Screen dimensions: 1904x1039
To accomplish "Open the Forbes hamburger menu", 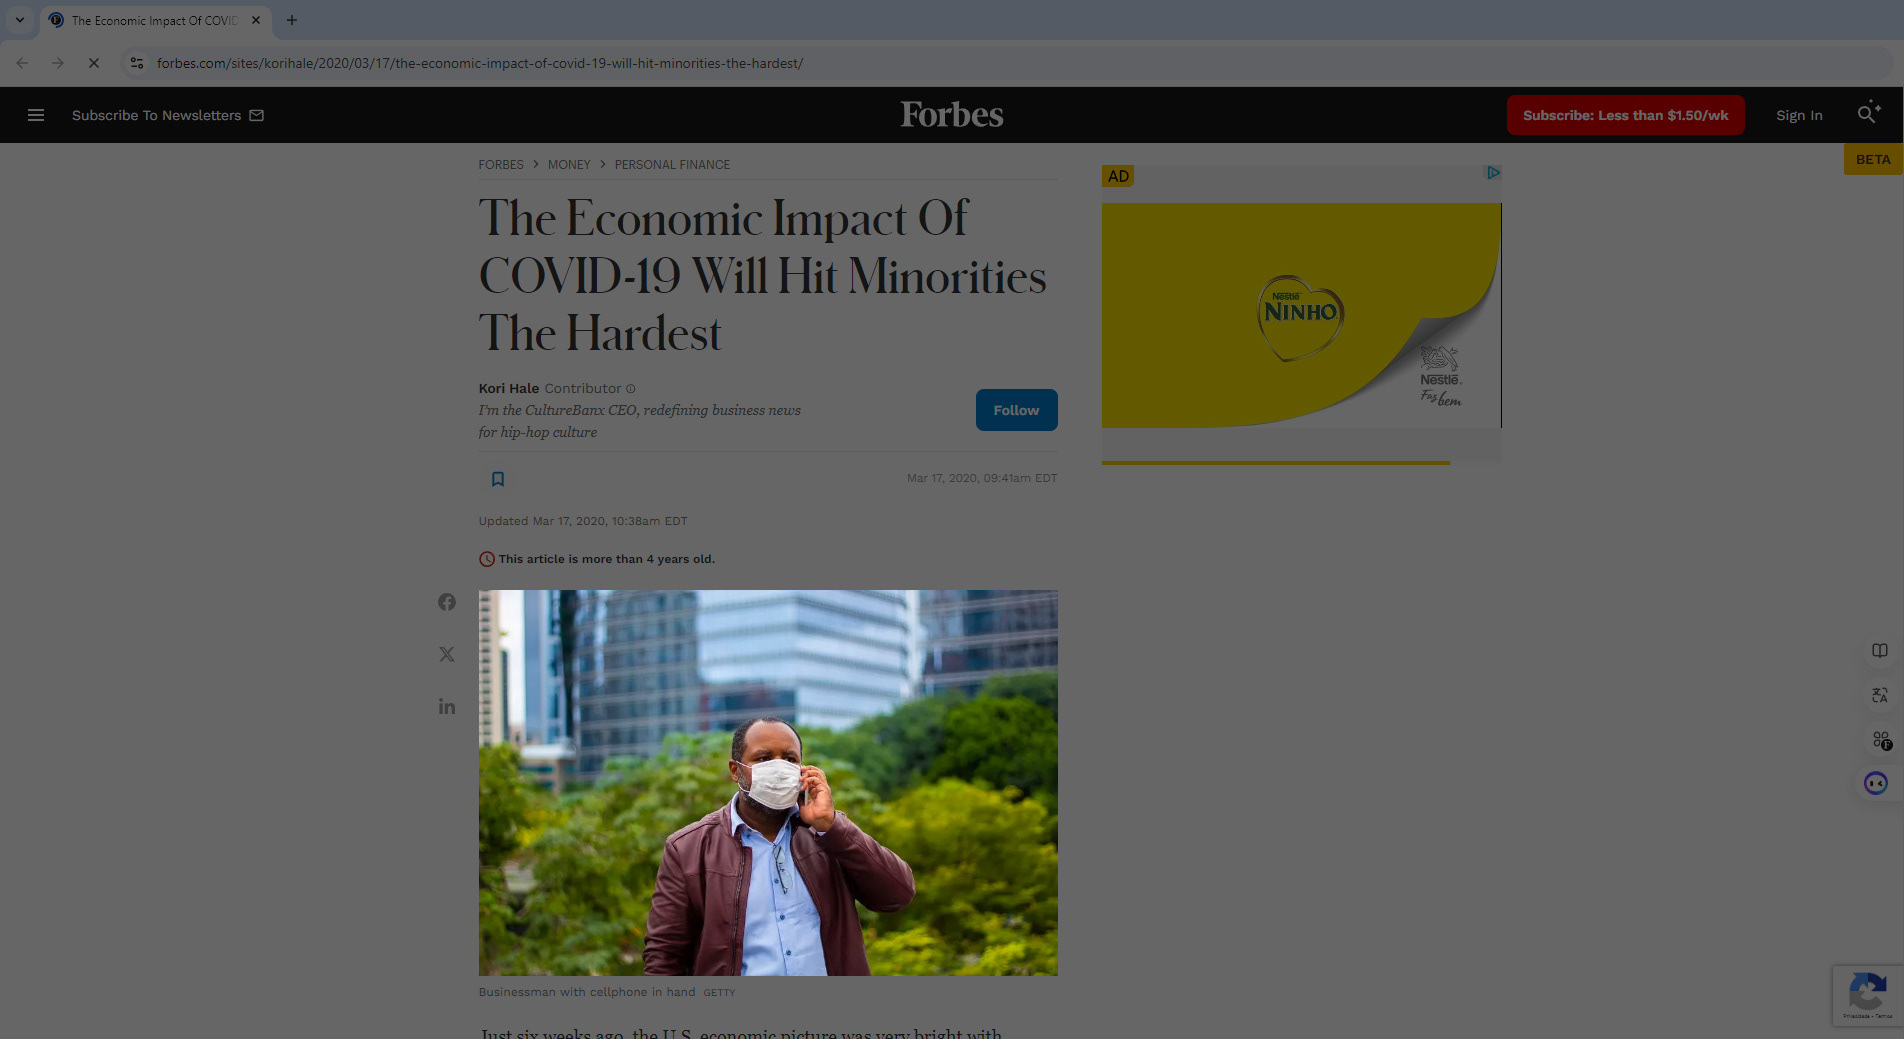I will [x=36, y=115].
